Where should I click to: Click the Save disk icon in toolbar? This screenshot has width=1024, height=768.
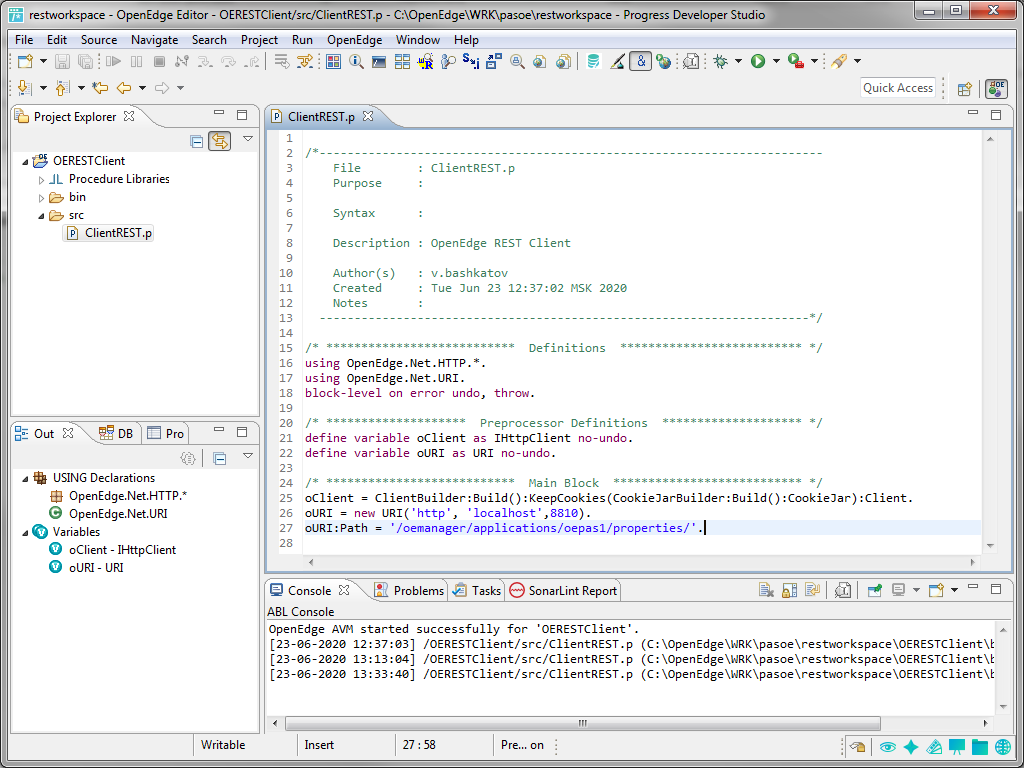coord(62,61)
